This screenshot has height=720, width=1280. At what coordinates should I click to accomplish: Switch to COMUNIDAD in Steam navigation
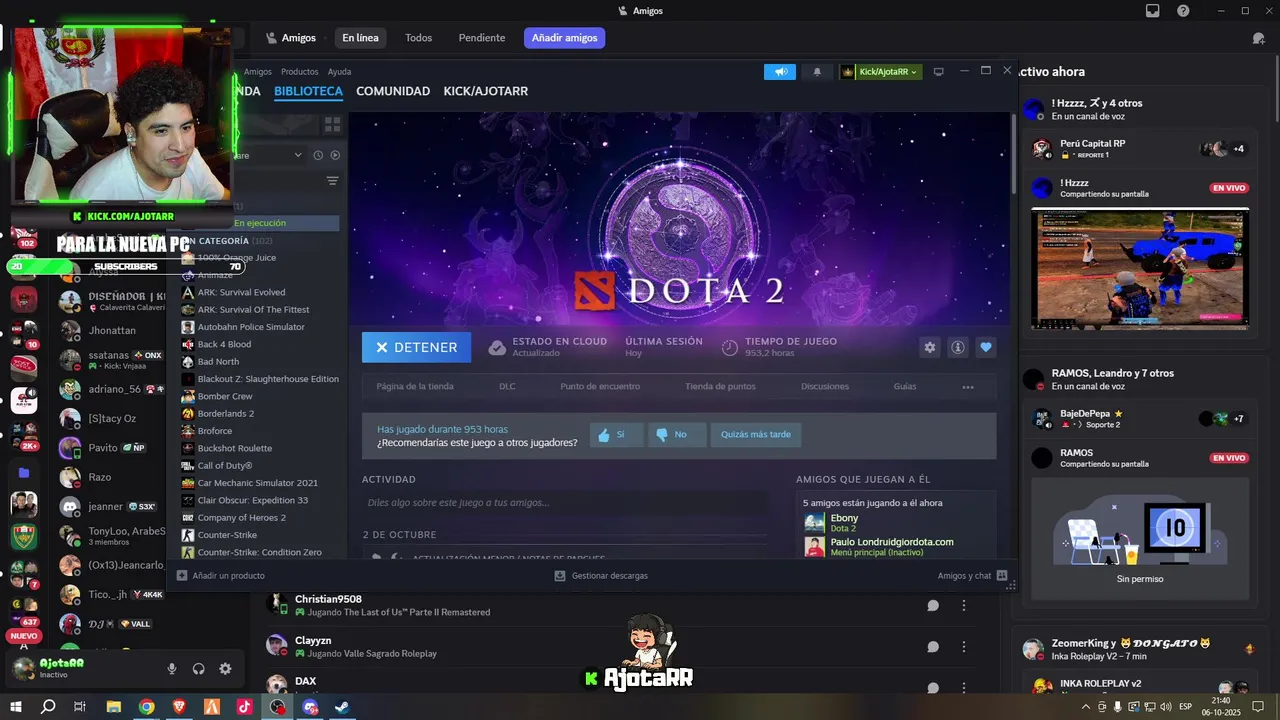click(393, 91)
